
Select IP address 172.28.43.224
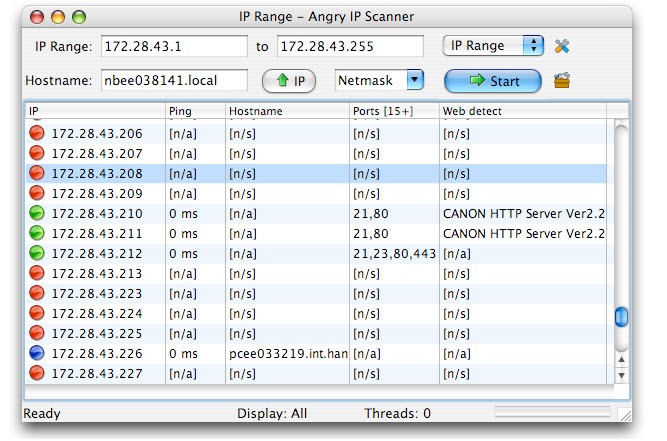(97, 313)
